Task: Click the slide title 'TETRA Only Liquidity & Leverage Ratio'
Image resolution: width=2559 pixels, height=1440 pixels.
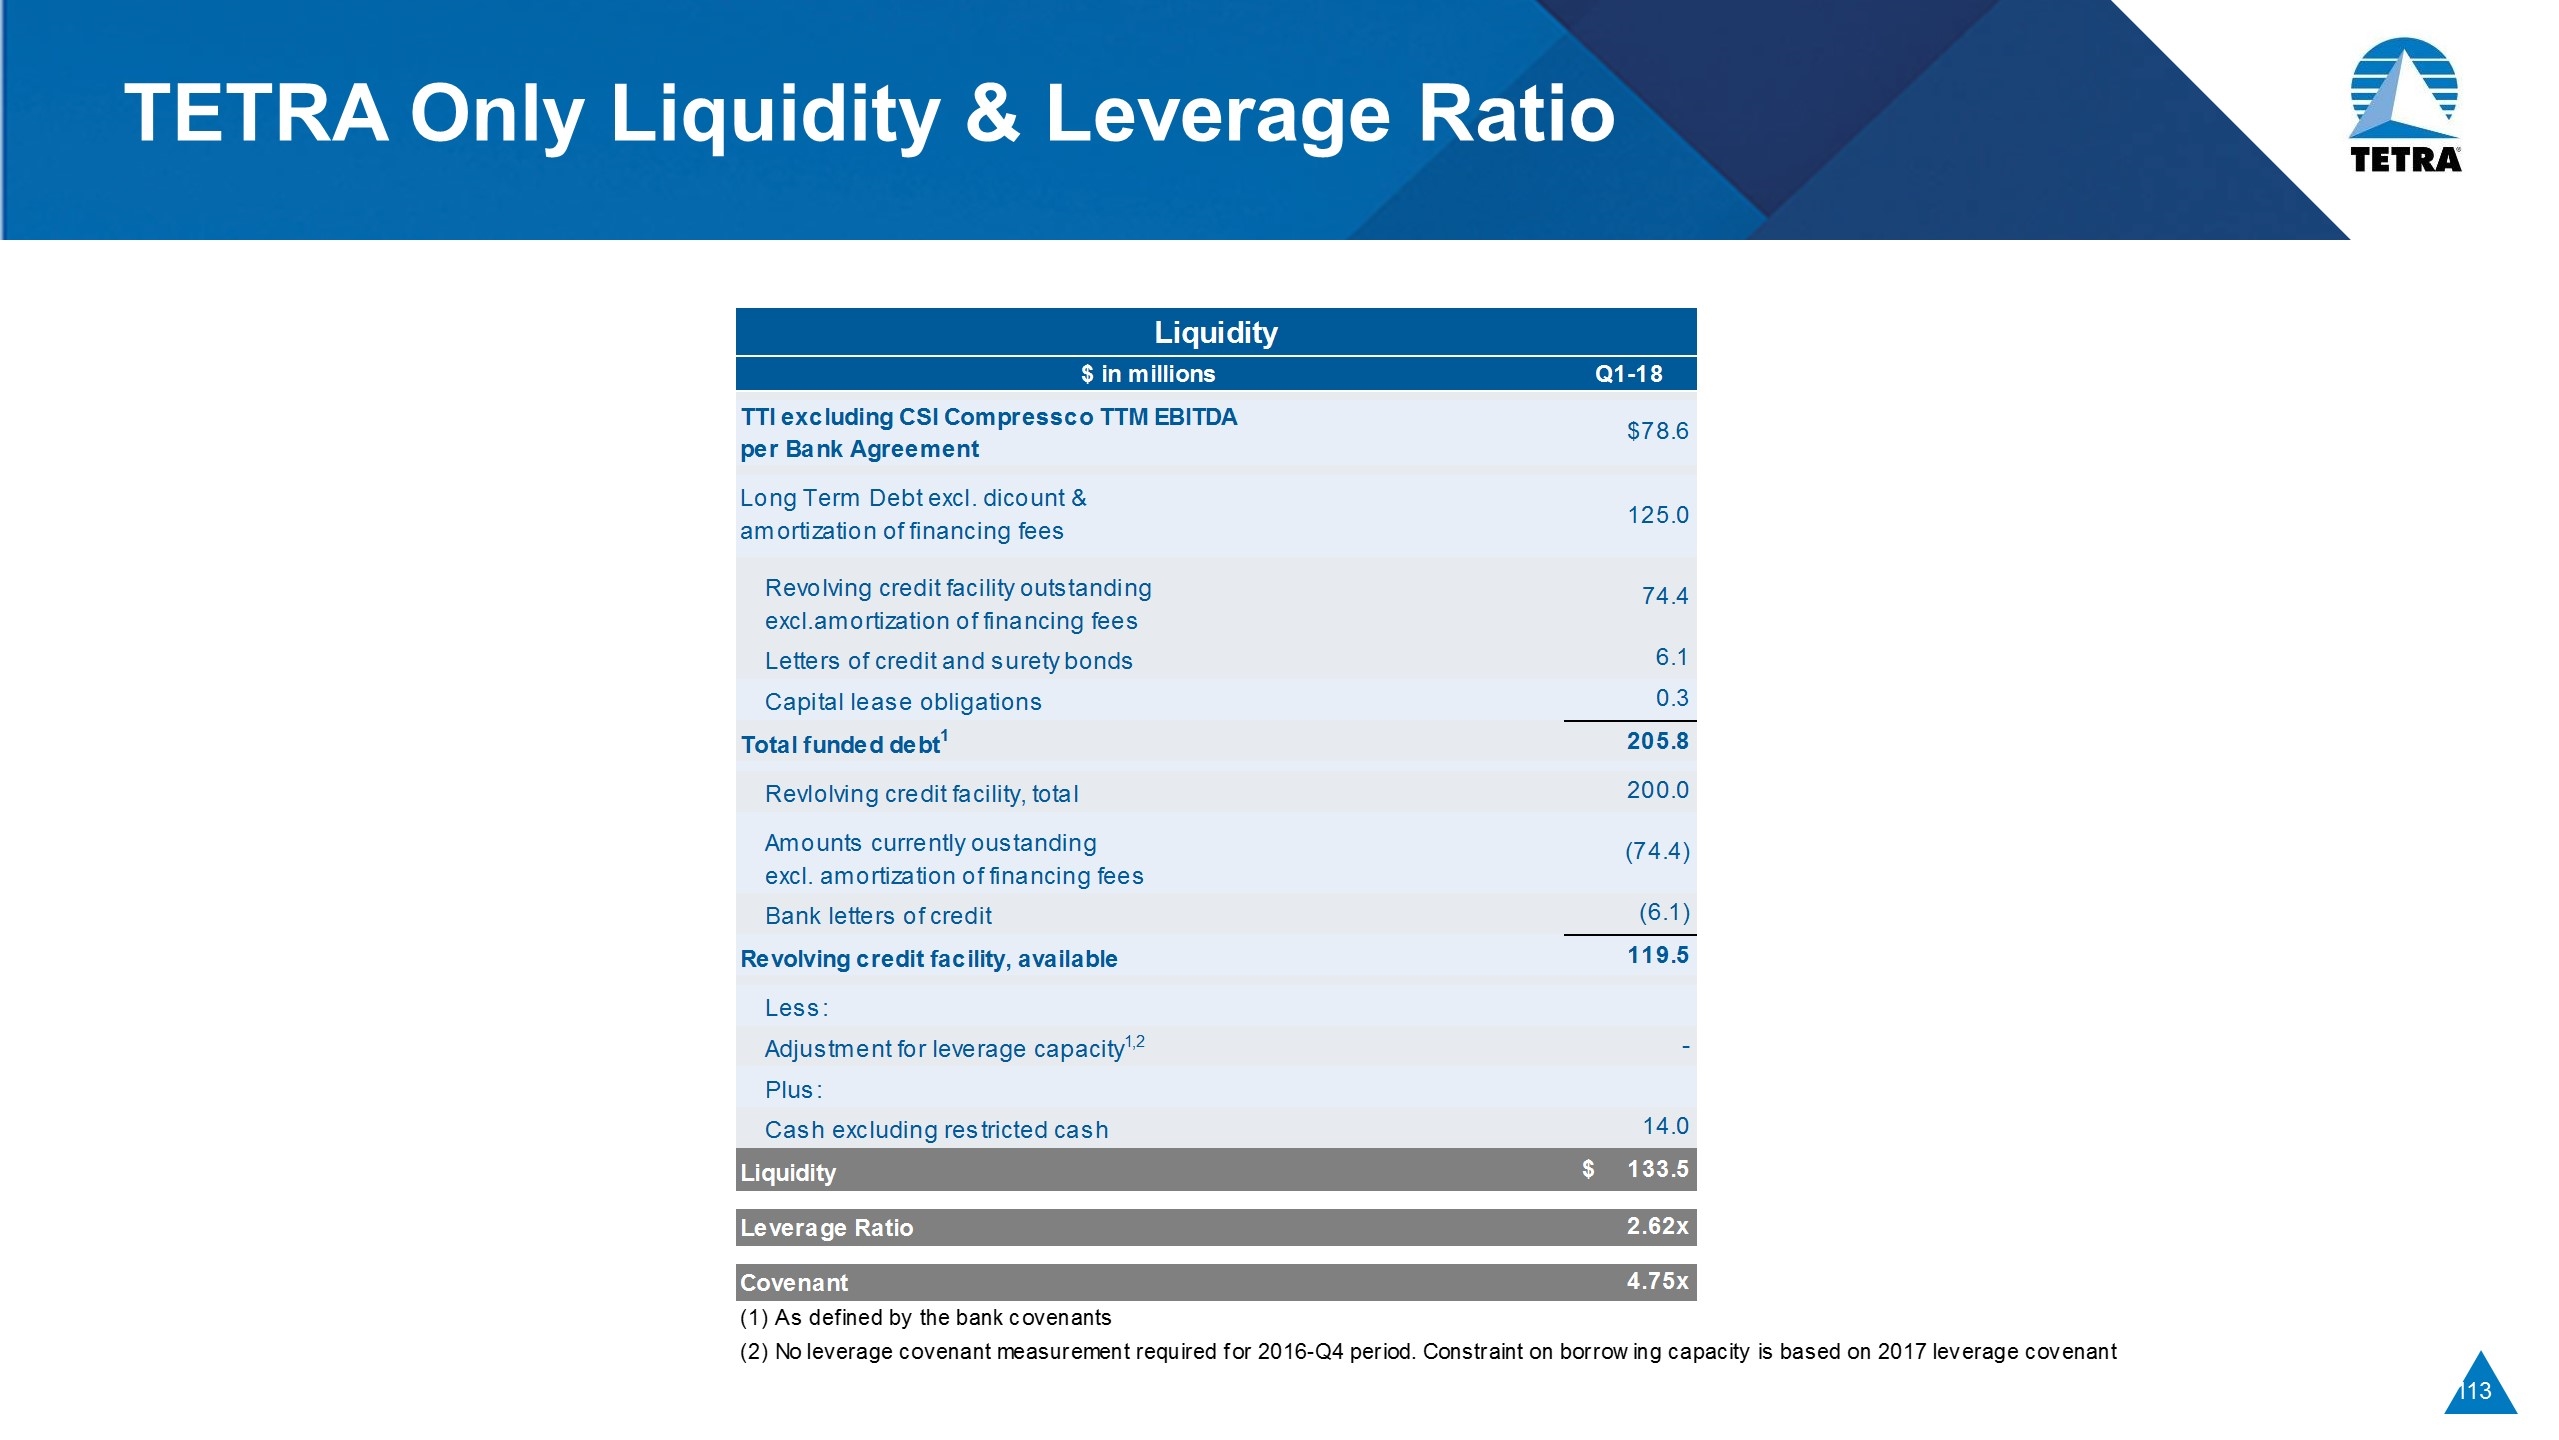Action: pyautogui.click(x=869, y=113)
